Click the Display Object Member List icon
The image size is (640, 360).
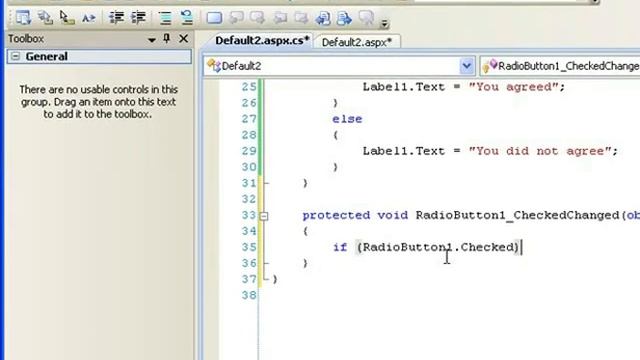pos(23,18)
